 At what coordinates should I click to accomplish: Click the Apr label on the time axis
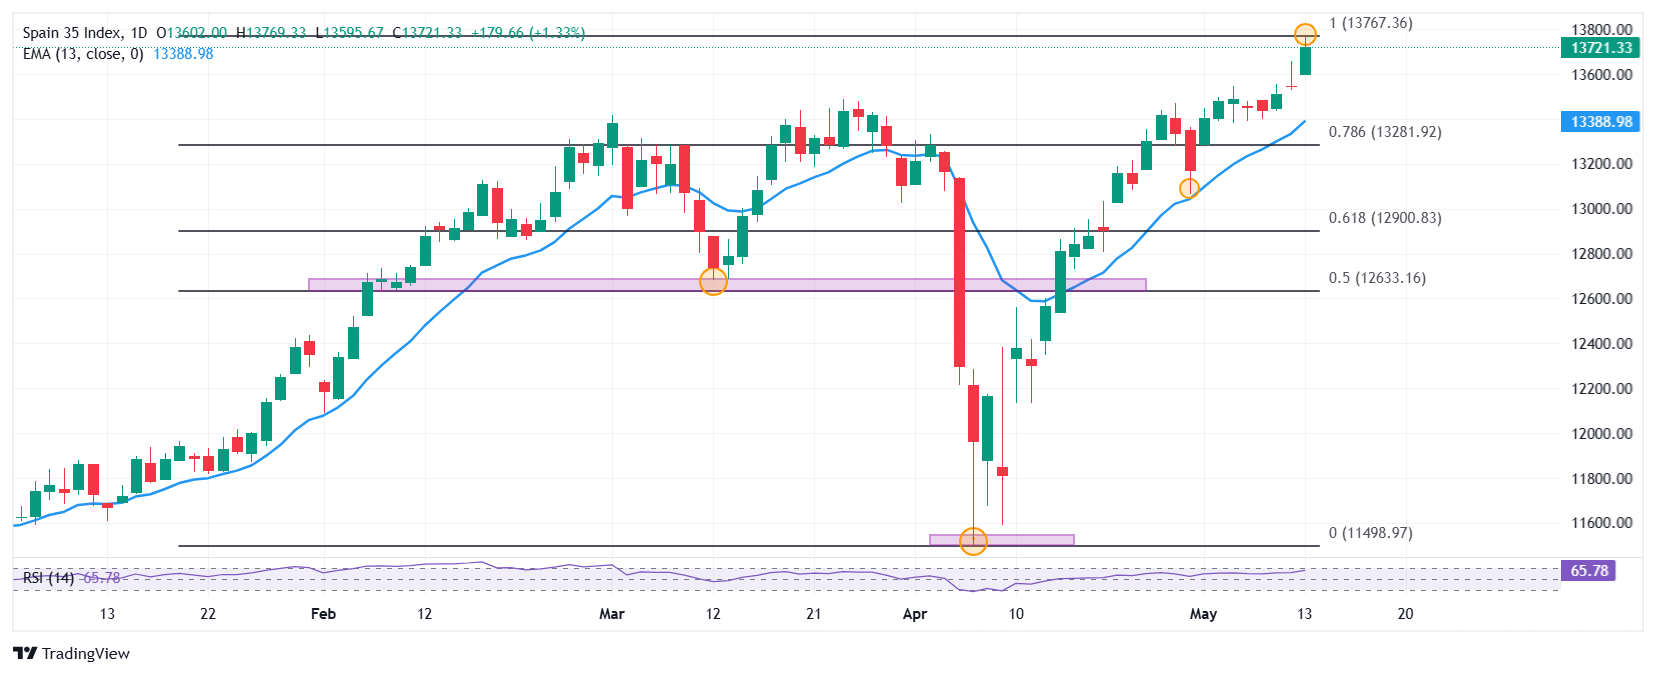click(x=914, y=614)
